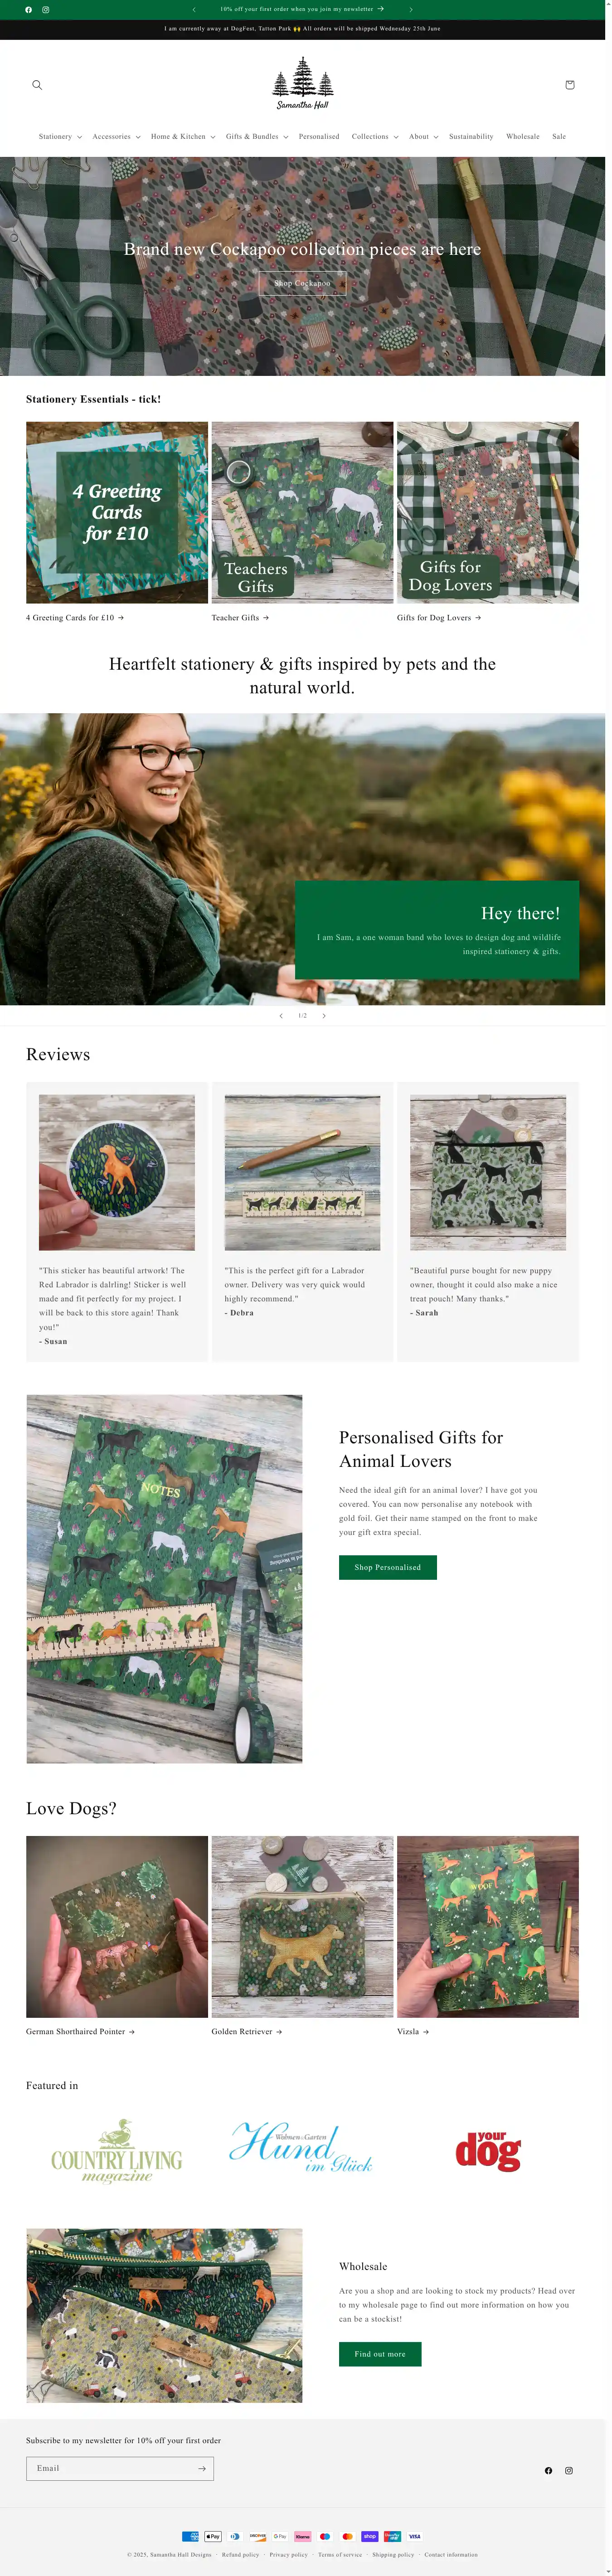Expand the Collections dropdown
This screenshot has height=2576, width=612.
[375, 136]
